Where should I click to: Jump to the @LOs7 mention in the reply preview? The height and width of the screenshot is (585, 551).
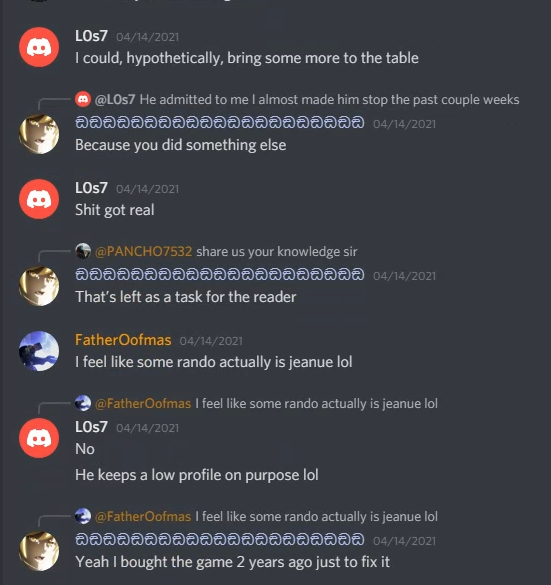(115, 100)
